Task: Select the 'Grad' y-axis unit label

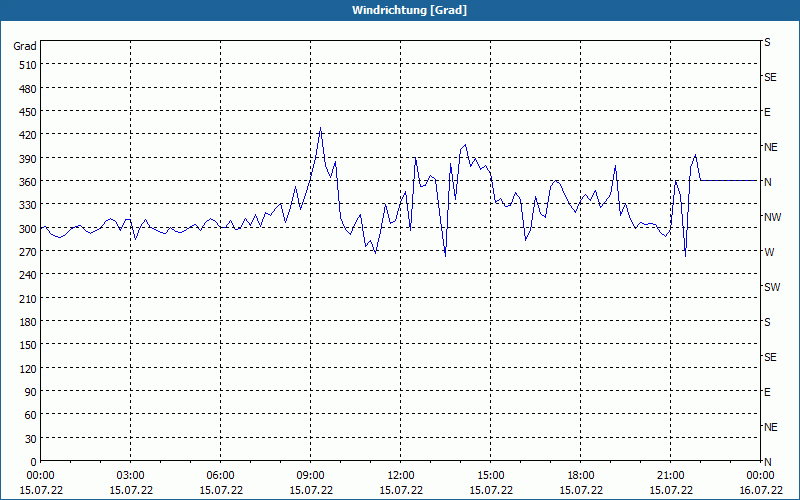Action: [25, 46]
